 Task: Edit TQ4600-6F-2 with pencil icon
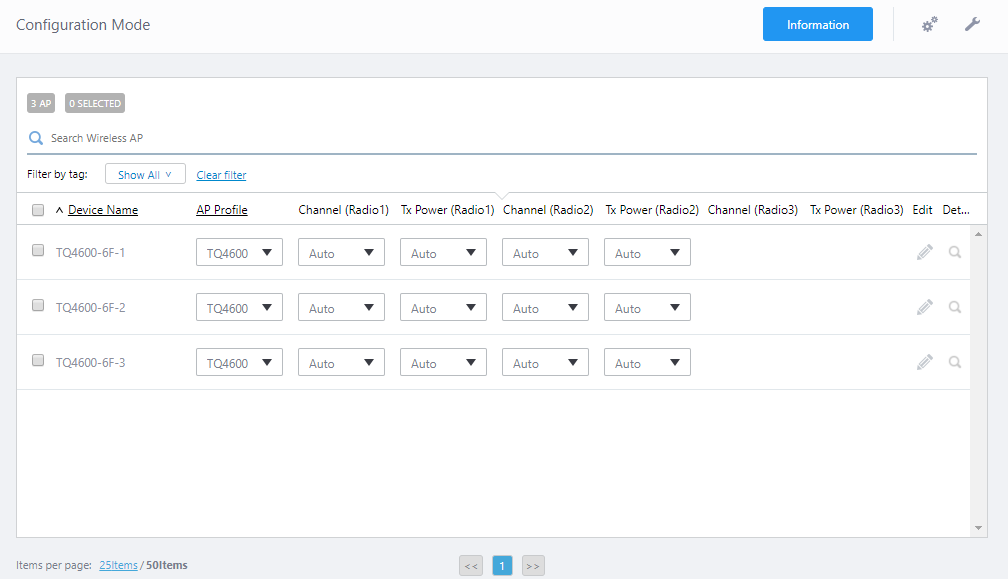click(x=924, y=307)
